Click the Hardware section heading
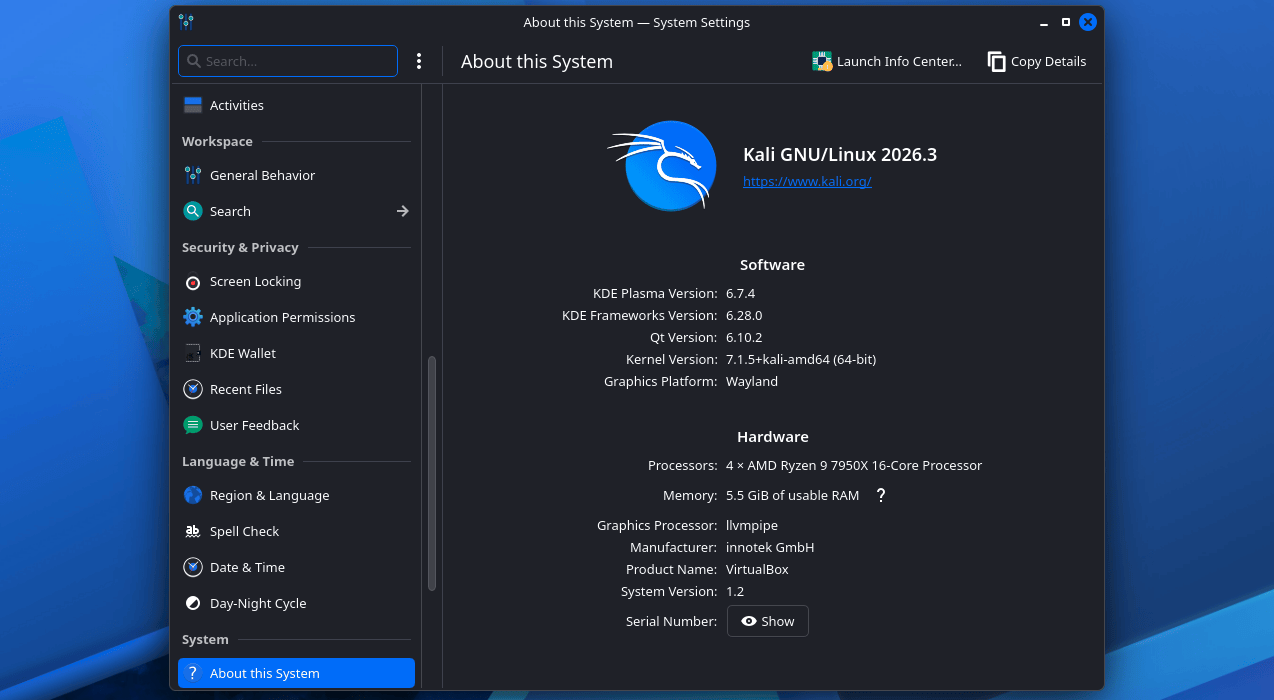This screenshot has width=1274, height=700. [773, 437]
